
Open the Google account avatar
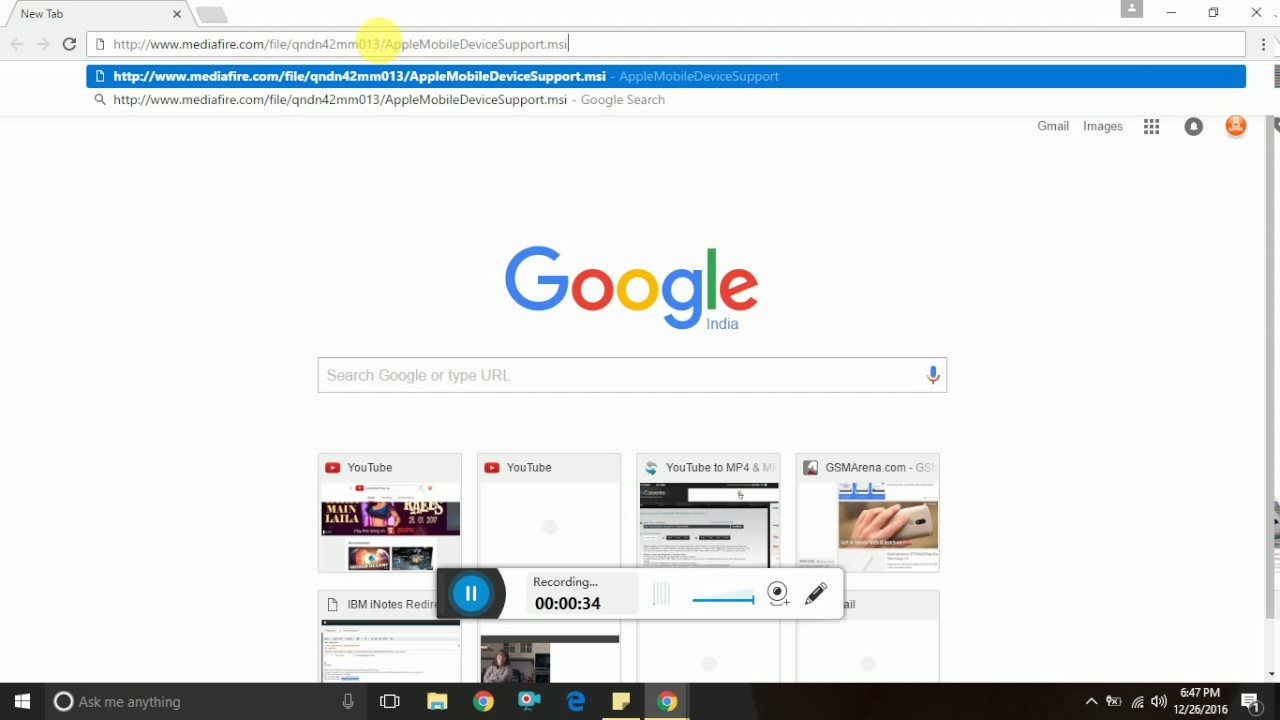pyautogui.click(x=1236, y=126)
